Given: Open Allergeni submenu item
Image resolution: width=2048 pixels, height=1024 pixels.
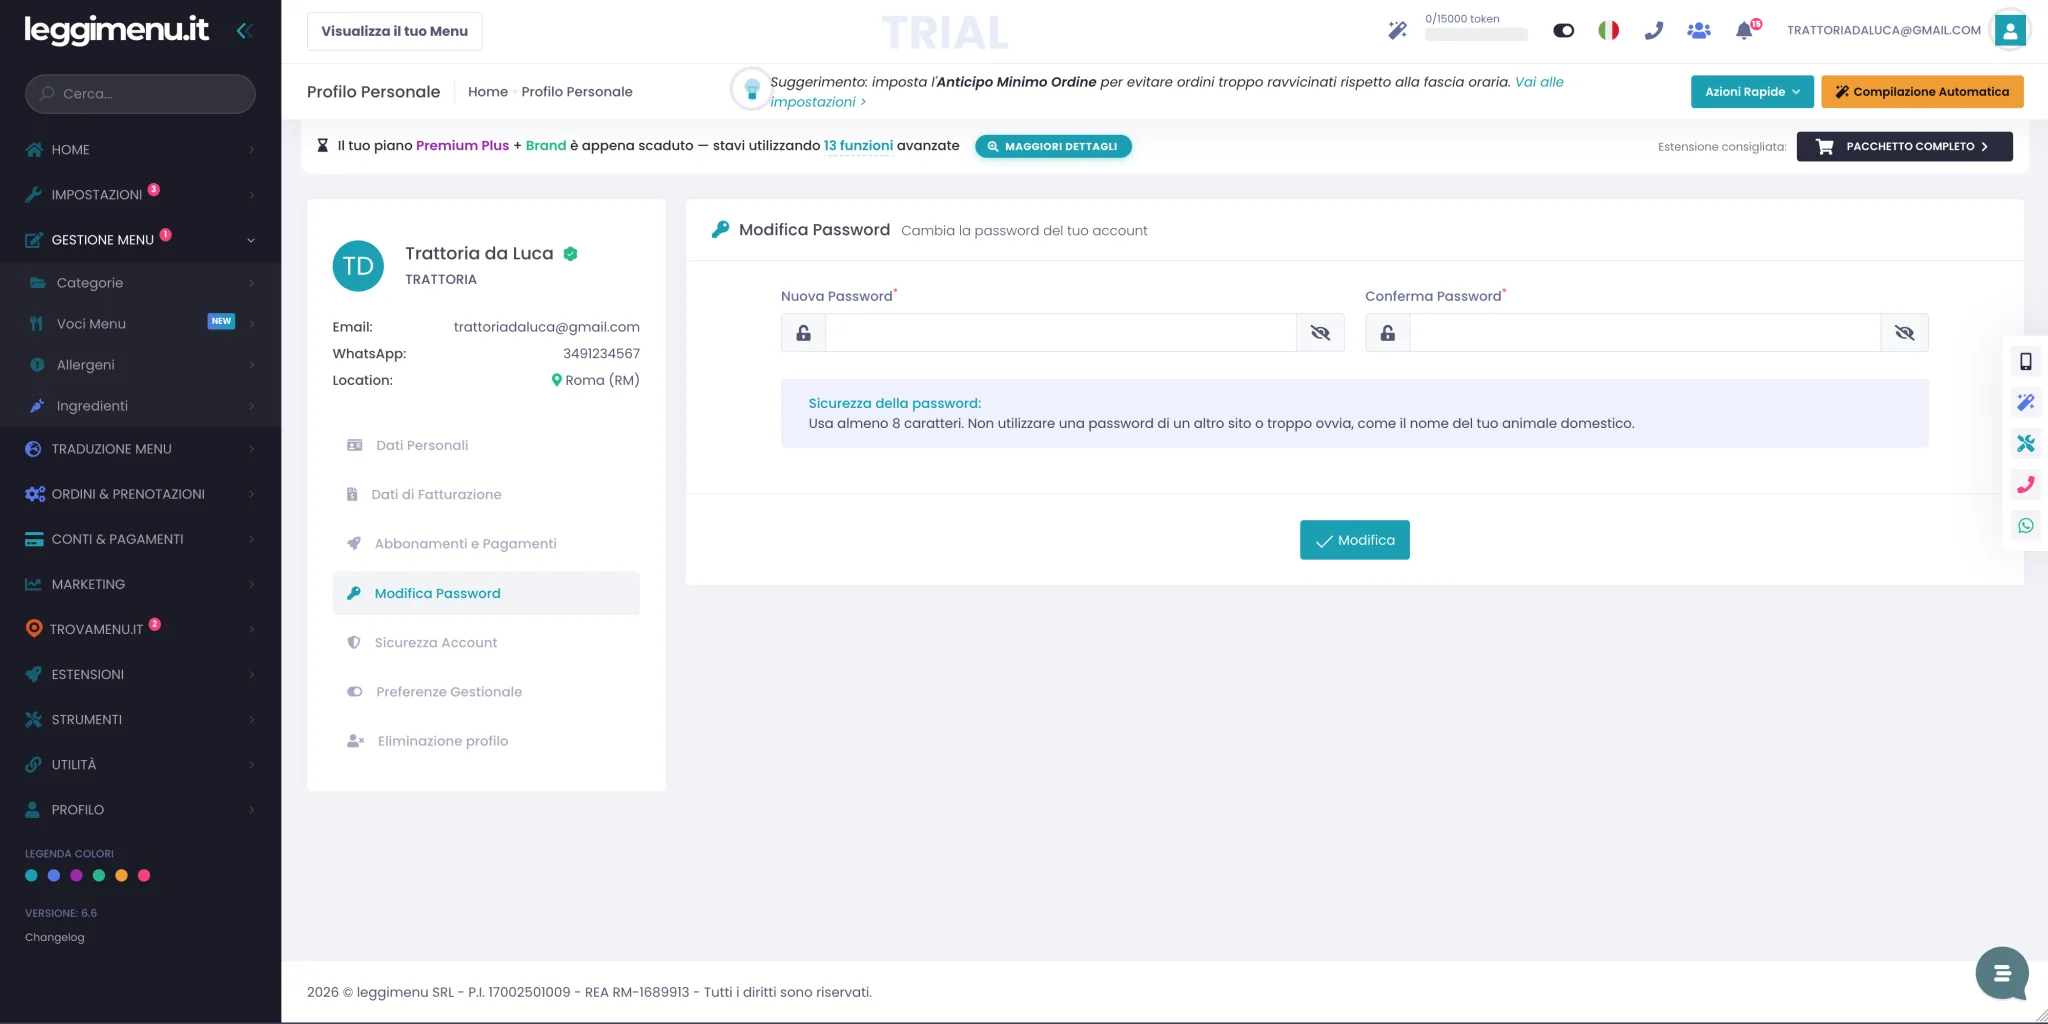Looking at the screenshot, I should (140, 365).
